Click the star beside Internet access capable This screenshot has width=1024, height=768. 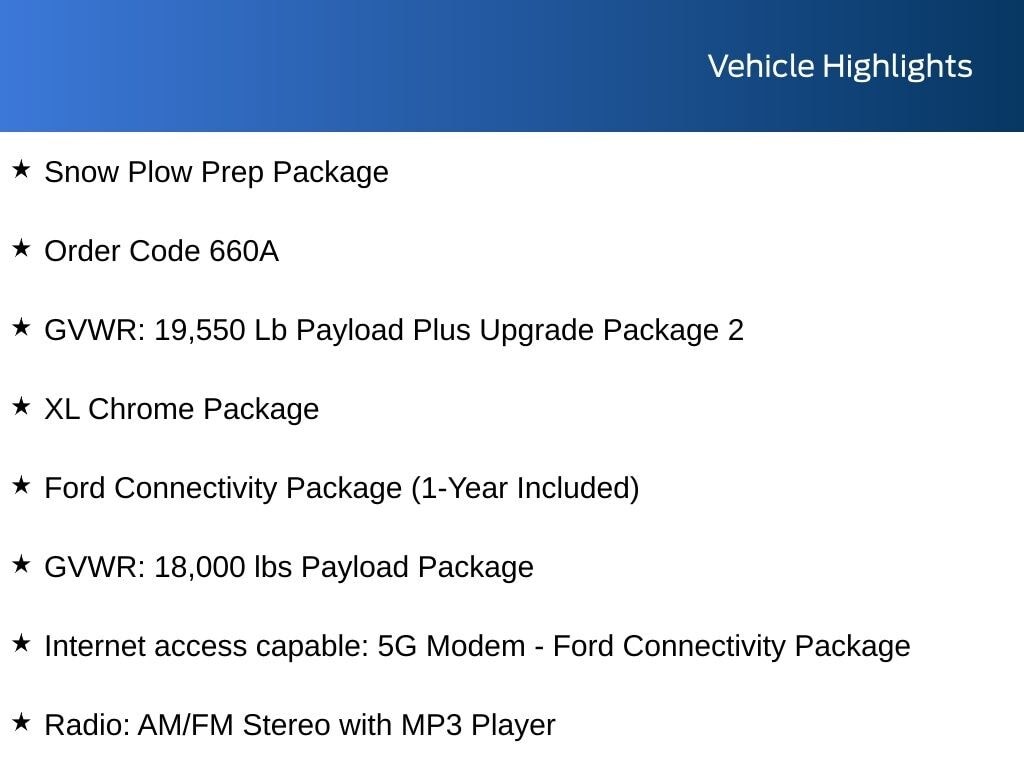tap(21, 643)
